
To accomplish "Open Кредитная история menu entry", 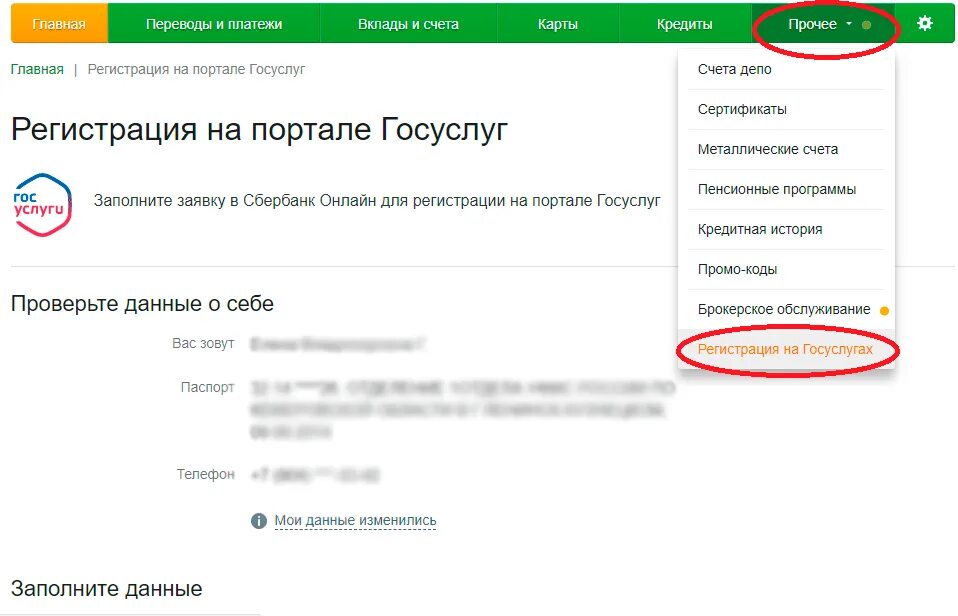I will pyautogui.click(x=786, y=229).
